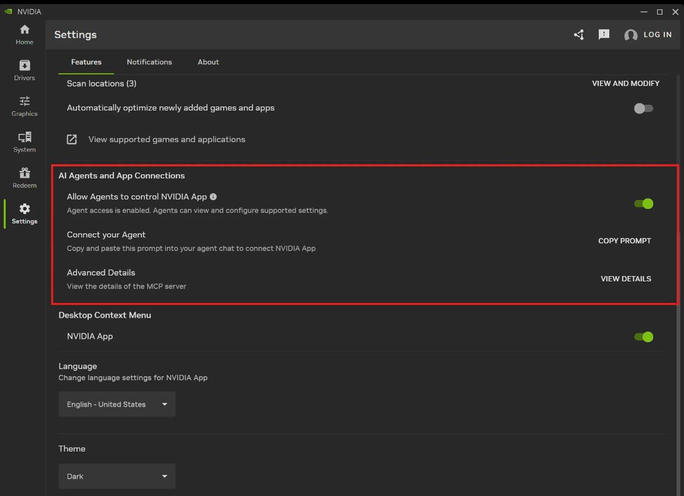The image size is (684, 496).
Task: Click 'View the details of the MCP server' text
Action: coord(127,286)
